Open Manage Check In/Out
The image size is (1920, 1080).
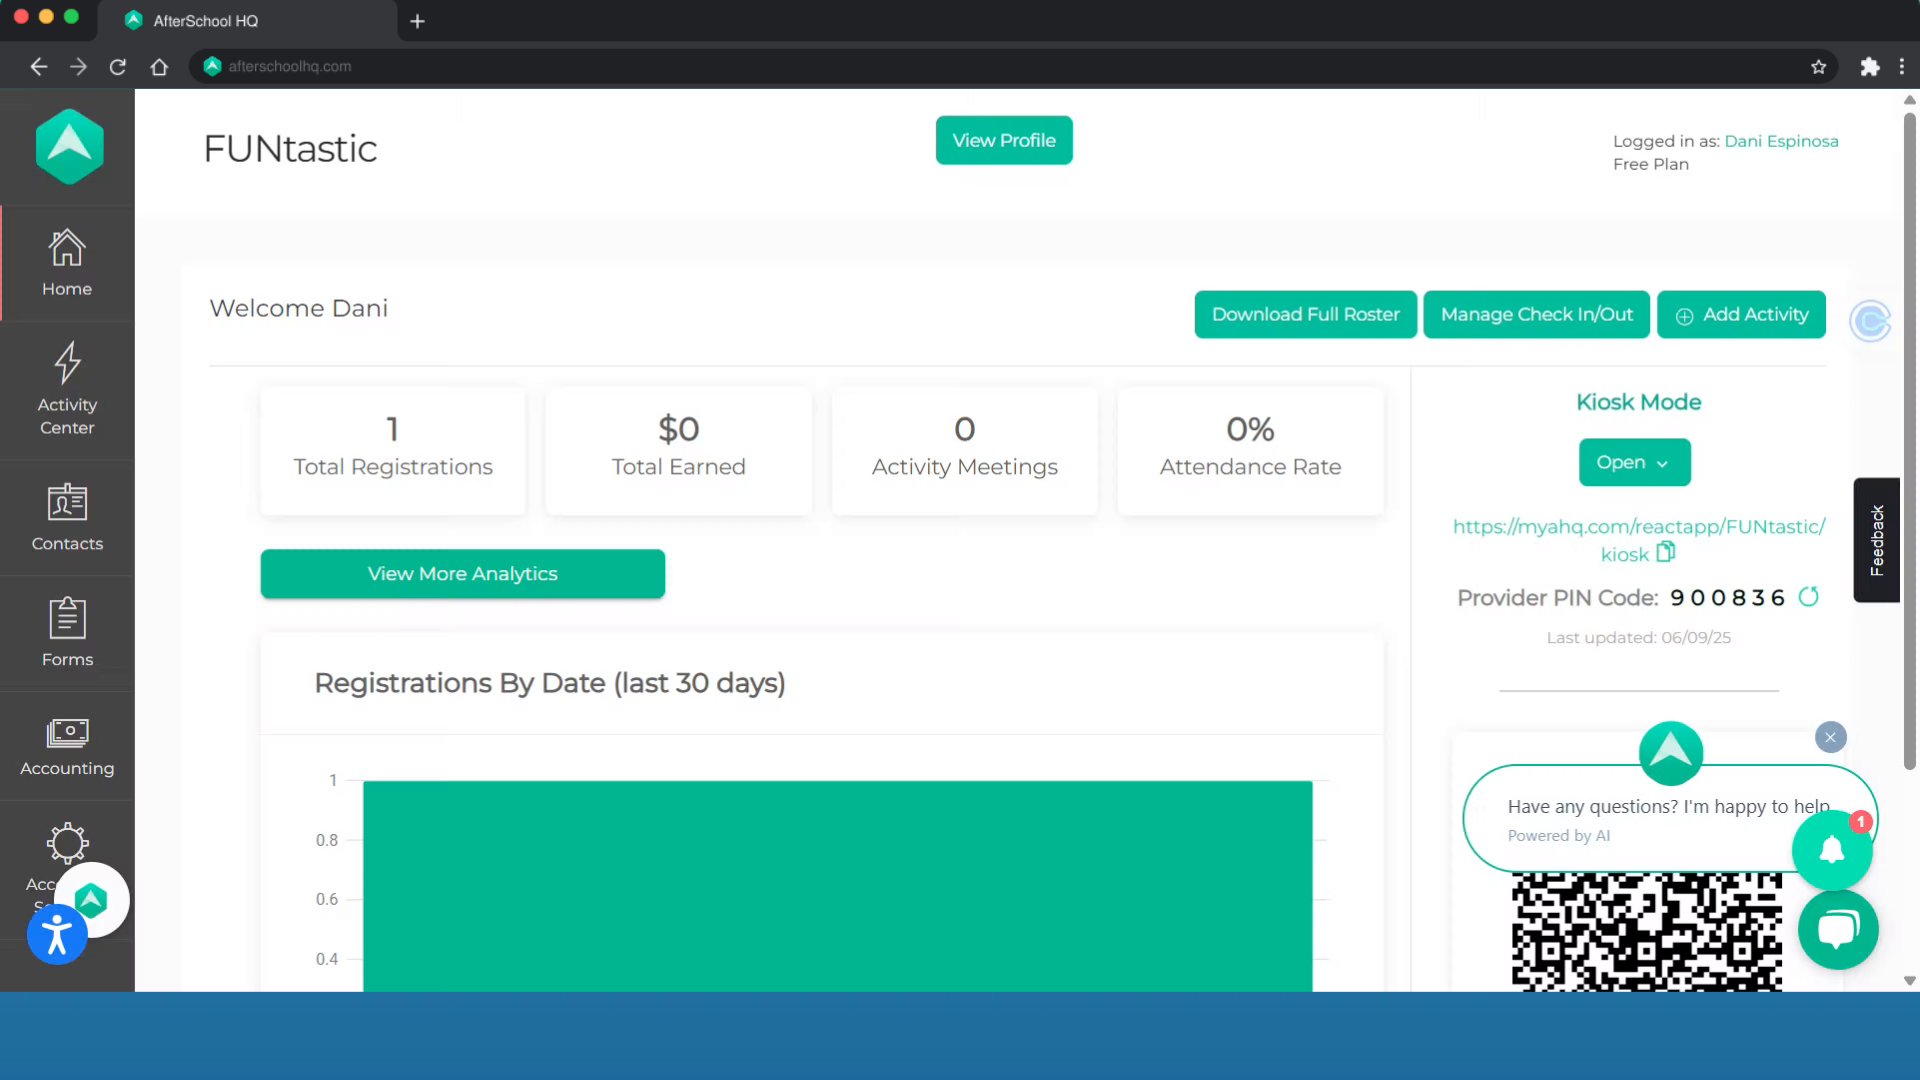click(x=1536, y=315)
